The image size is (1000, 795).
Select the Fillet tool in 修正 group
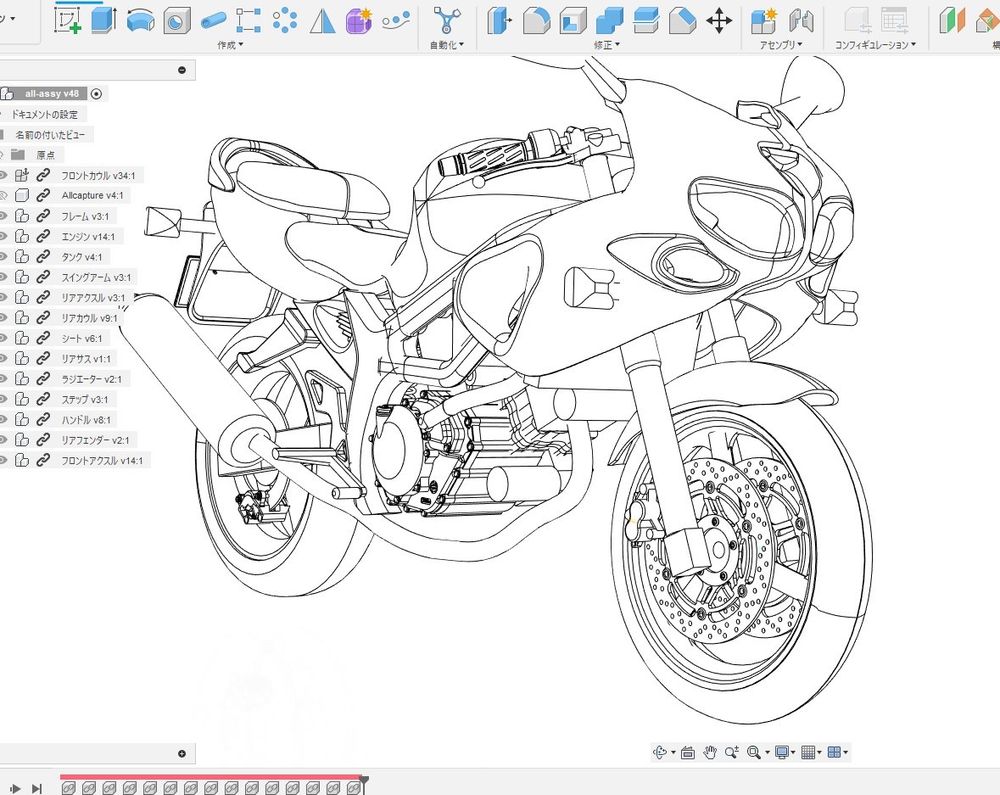(x=536, y=20)
